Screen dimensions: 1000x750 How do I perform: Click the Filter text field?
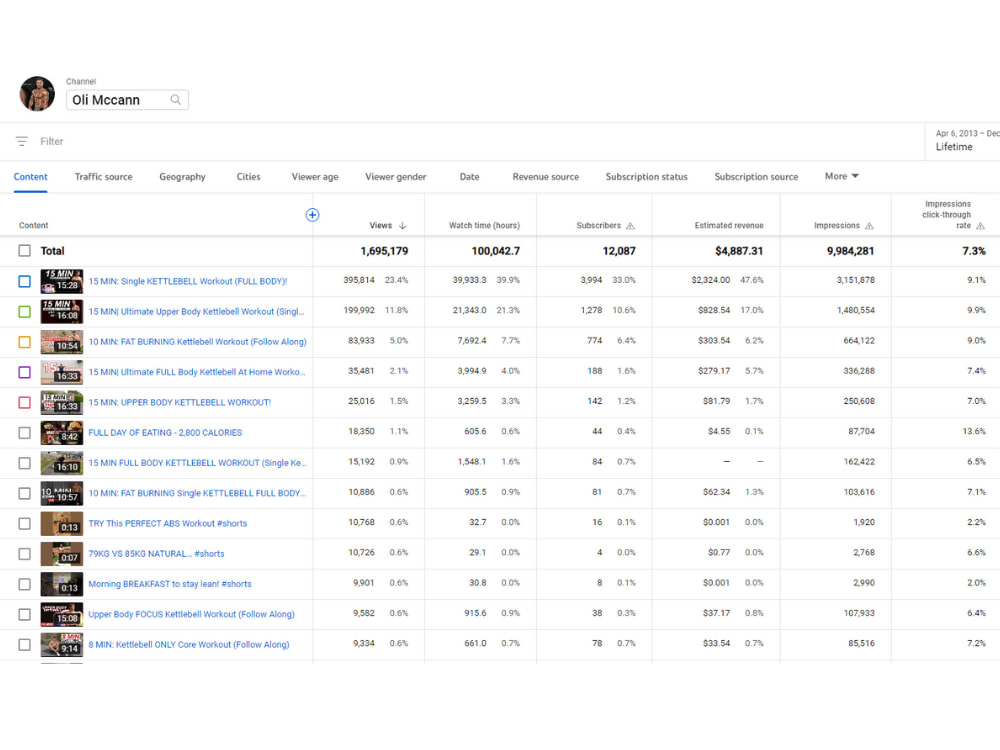point(52,142)
